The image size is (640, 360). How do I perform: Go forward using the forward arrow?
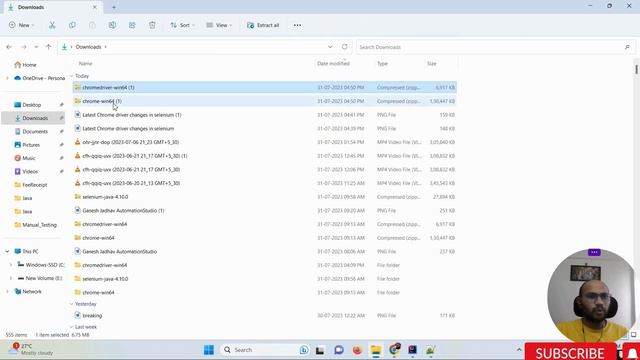(24, 47)
